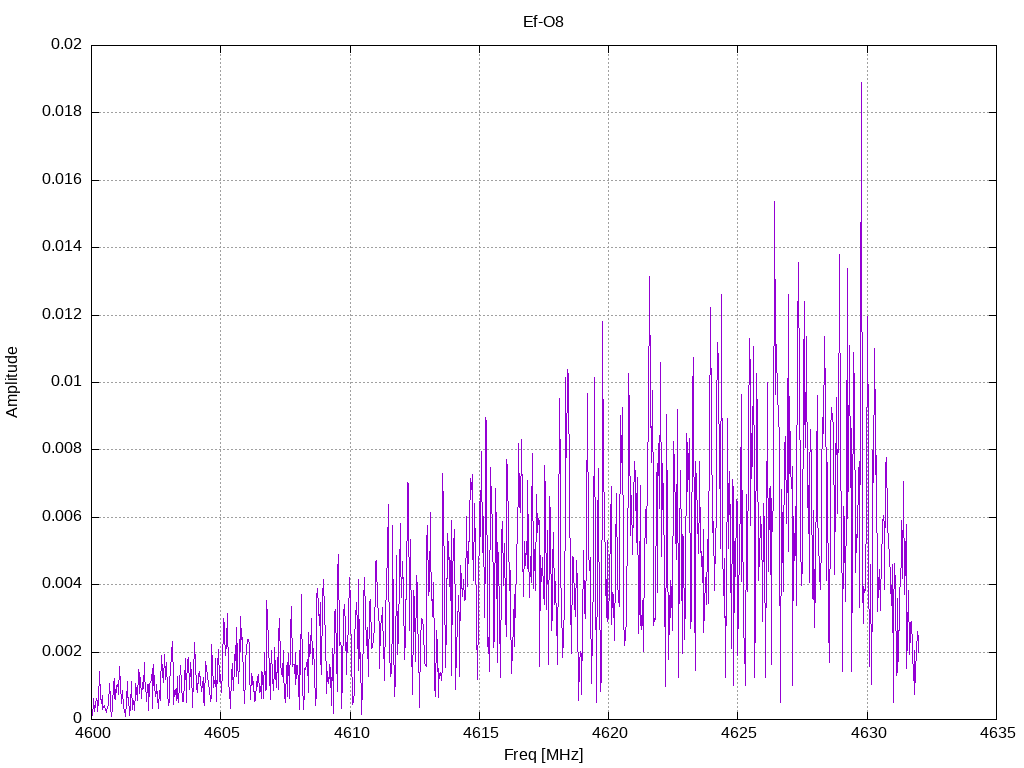Click the 4600 x-axis tick label
This screenshot has height=768, width=1024.
[92, 733]
